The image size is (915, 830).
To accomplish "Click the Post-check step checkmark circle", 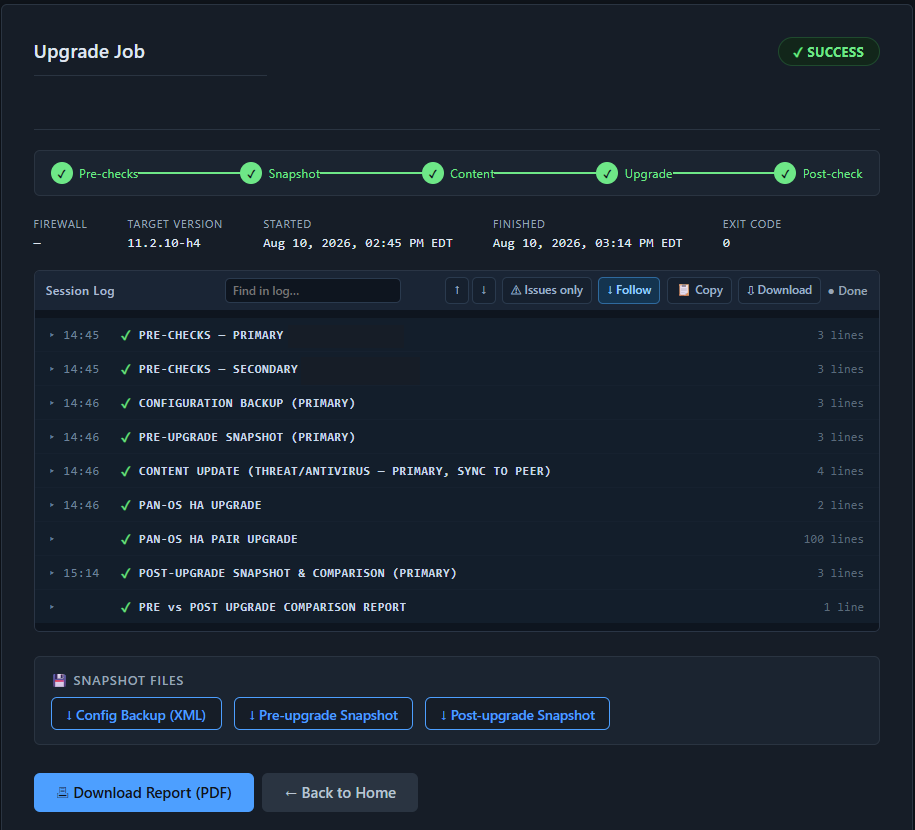I will pyautogui.click(x=785, y=173).
